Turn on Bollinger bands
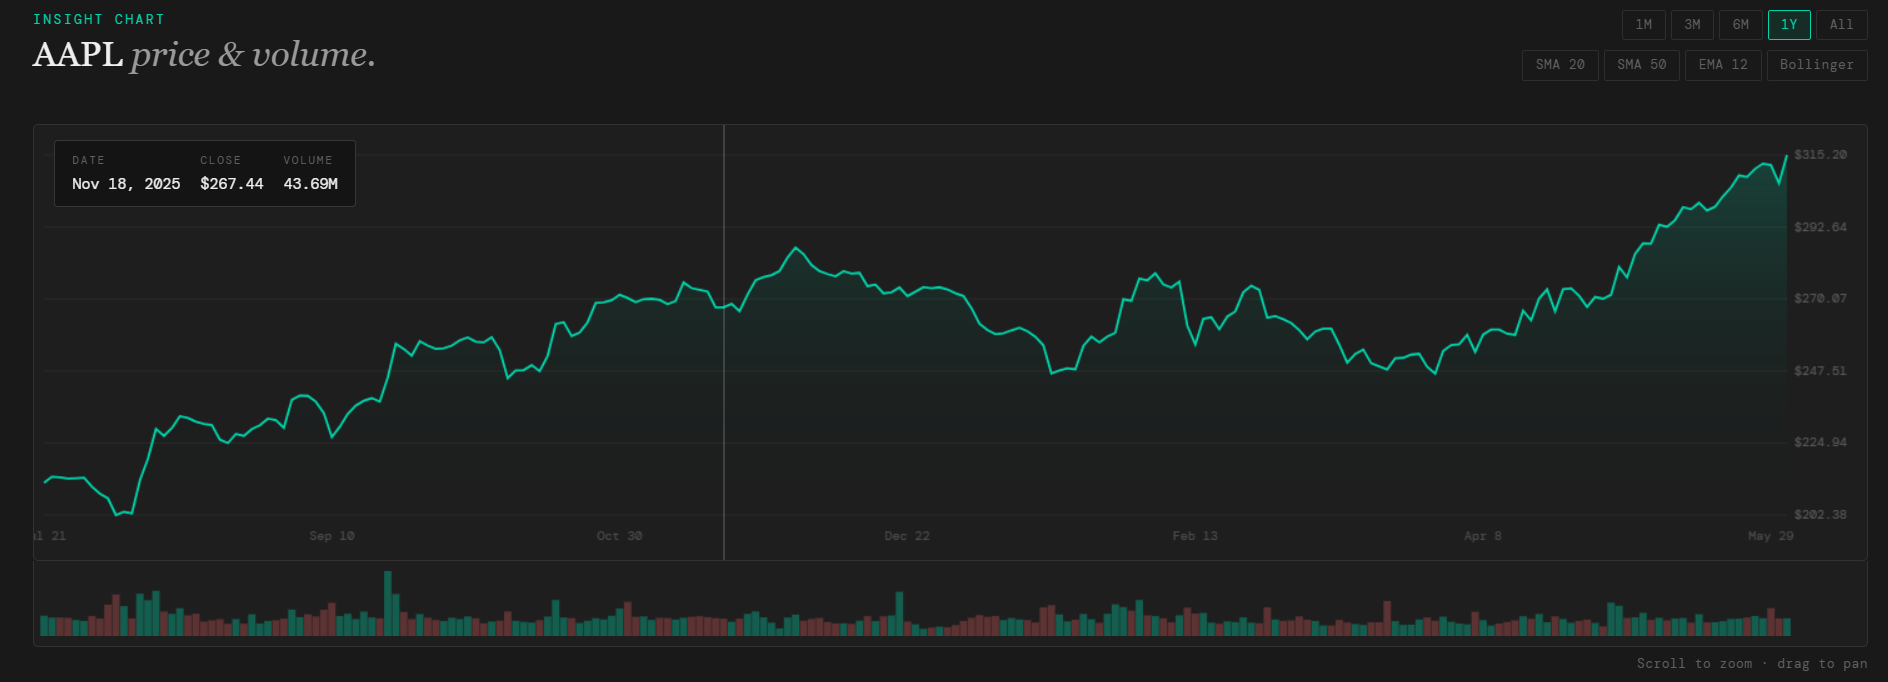This screenshot has height=682, width=1888. [x=1817, y=64]
